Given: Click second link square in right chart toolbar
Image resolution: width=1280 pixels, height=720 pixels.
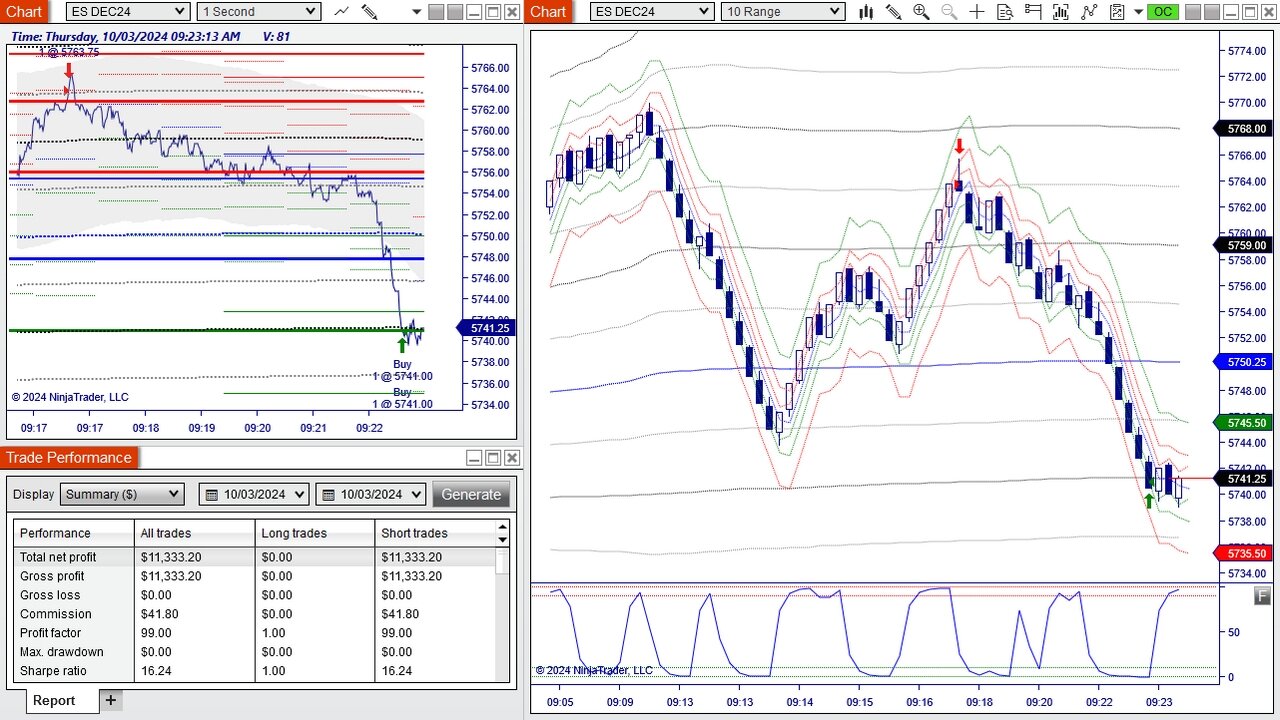Looking at the screenshot, I should tap(1212, 12).
